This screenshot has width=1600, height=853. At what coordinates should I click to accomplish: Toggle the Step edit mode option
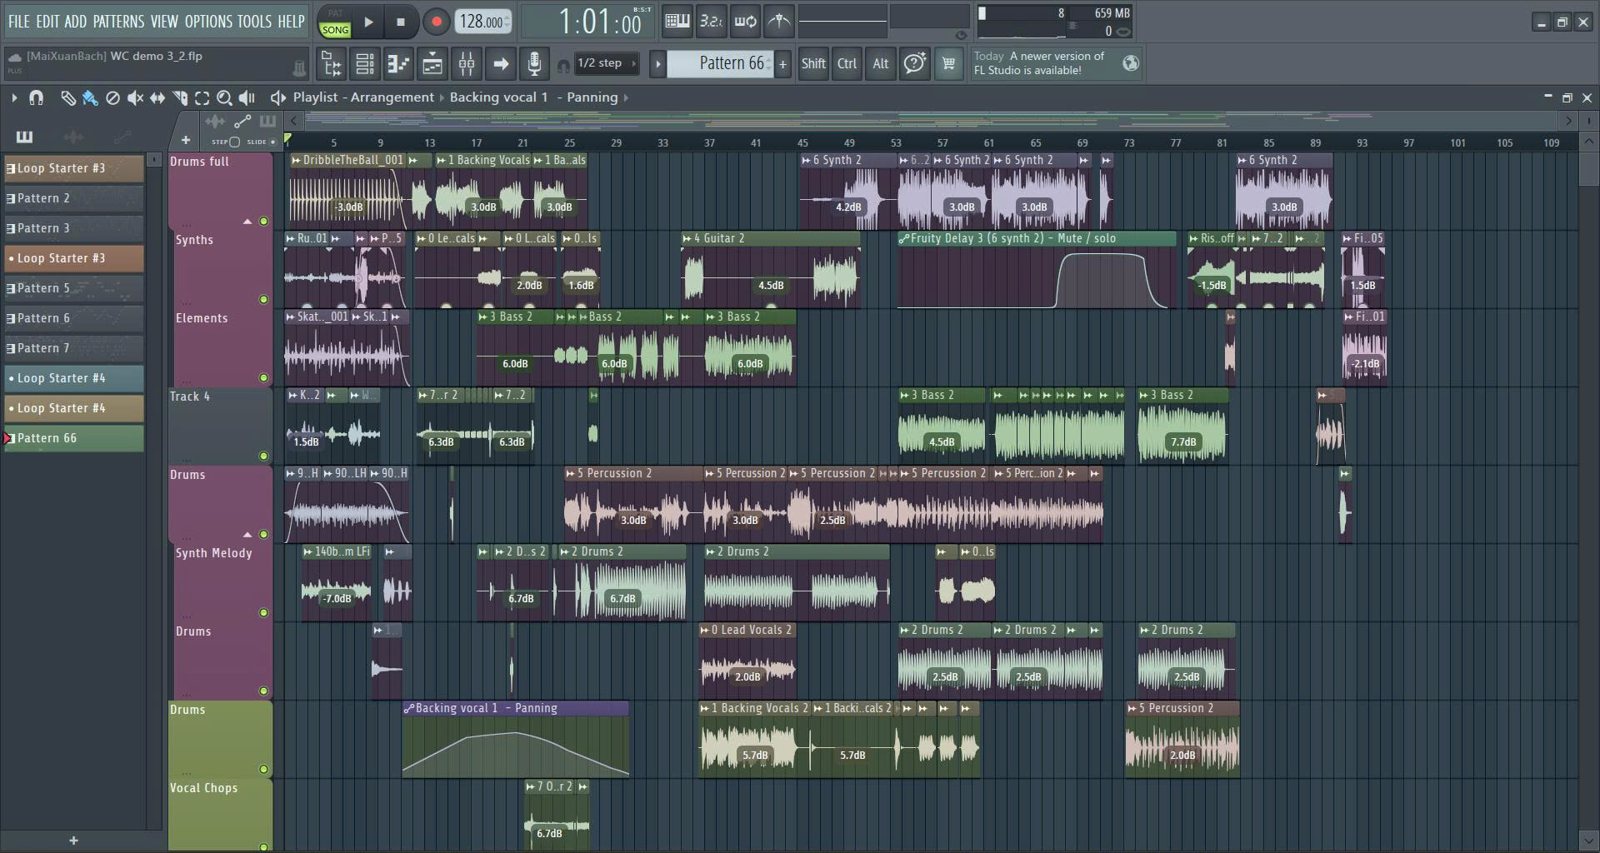click(x=235, y=142)
